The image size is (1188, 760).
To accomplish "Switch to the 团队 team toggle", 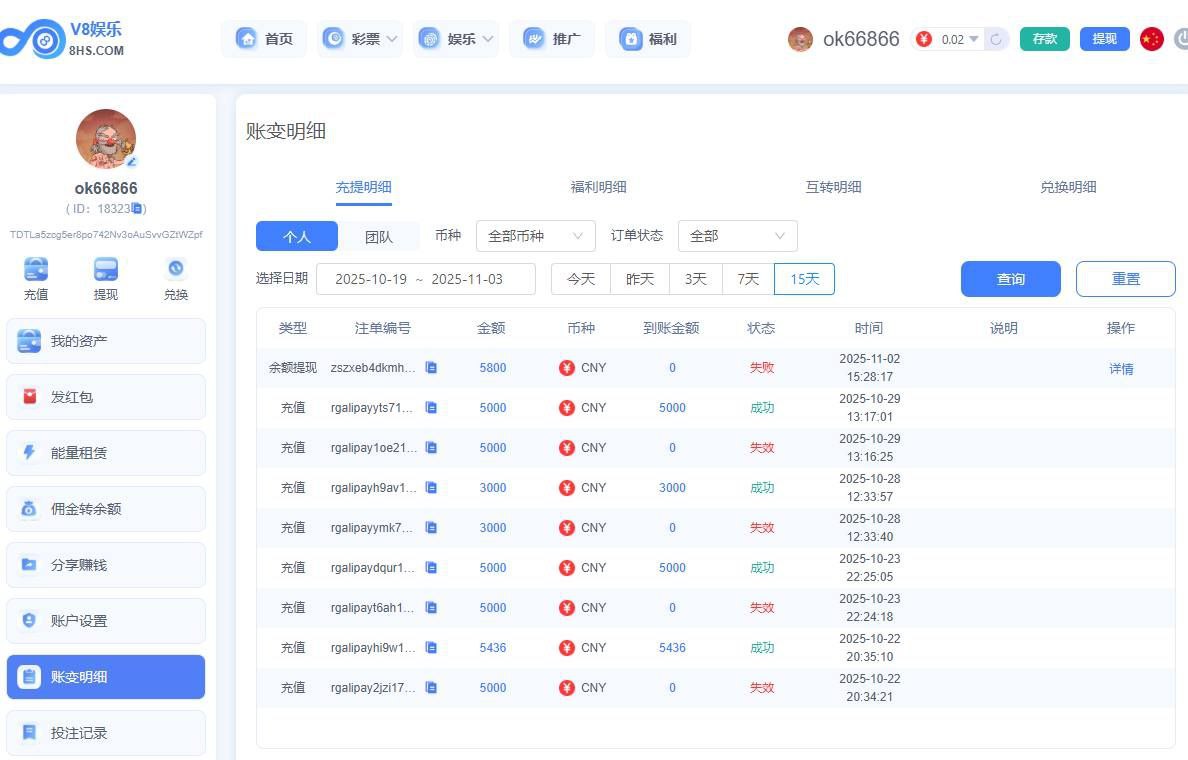I will [378, 236].
